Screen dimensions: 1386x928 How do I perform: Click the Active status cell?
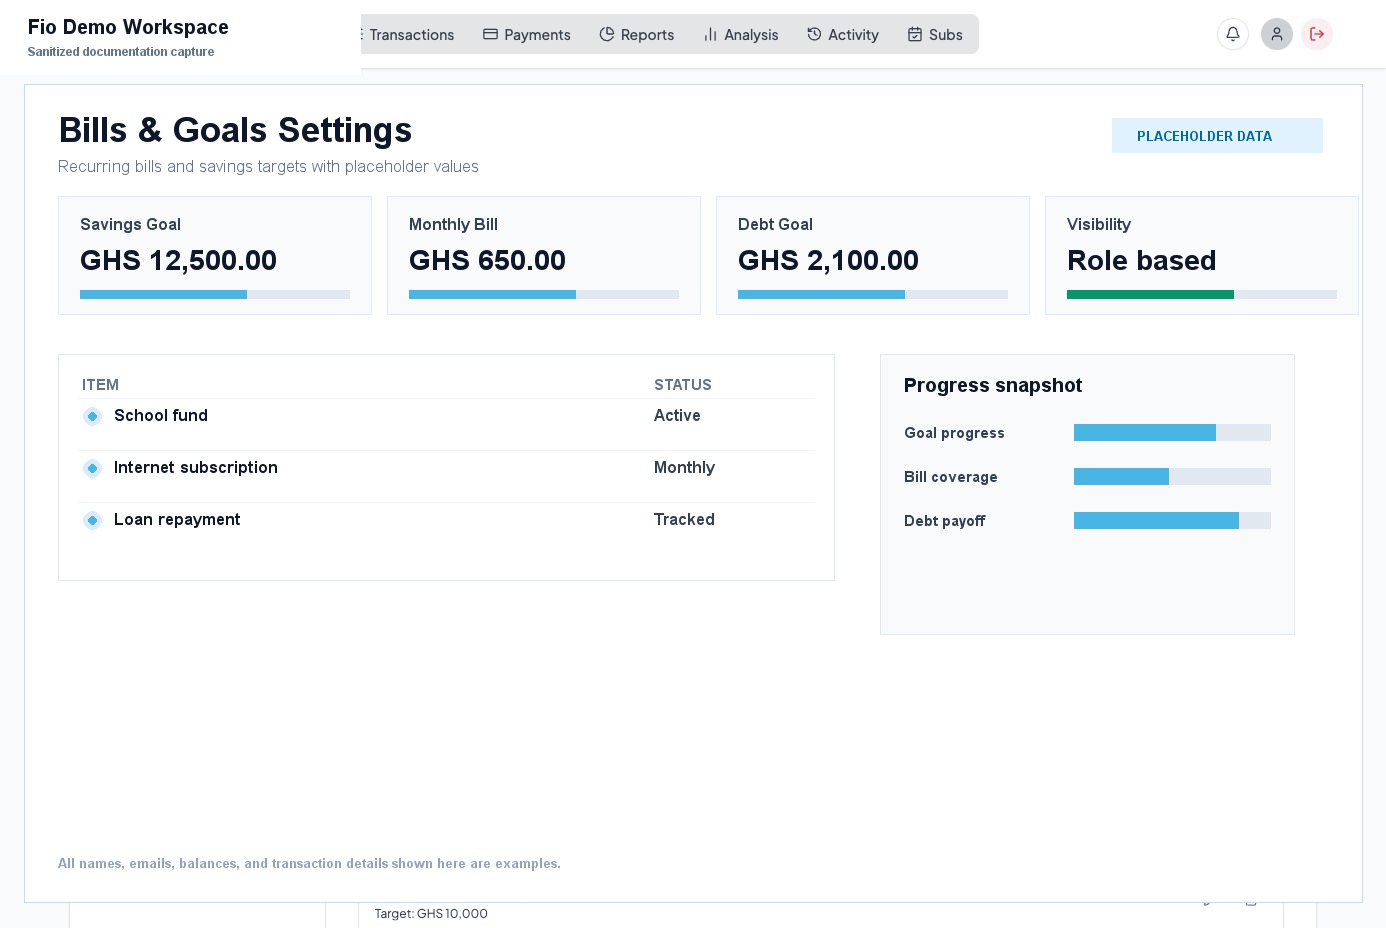point(677,415)
